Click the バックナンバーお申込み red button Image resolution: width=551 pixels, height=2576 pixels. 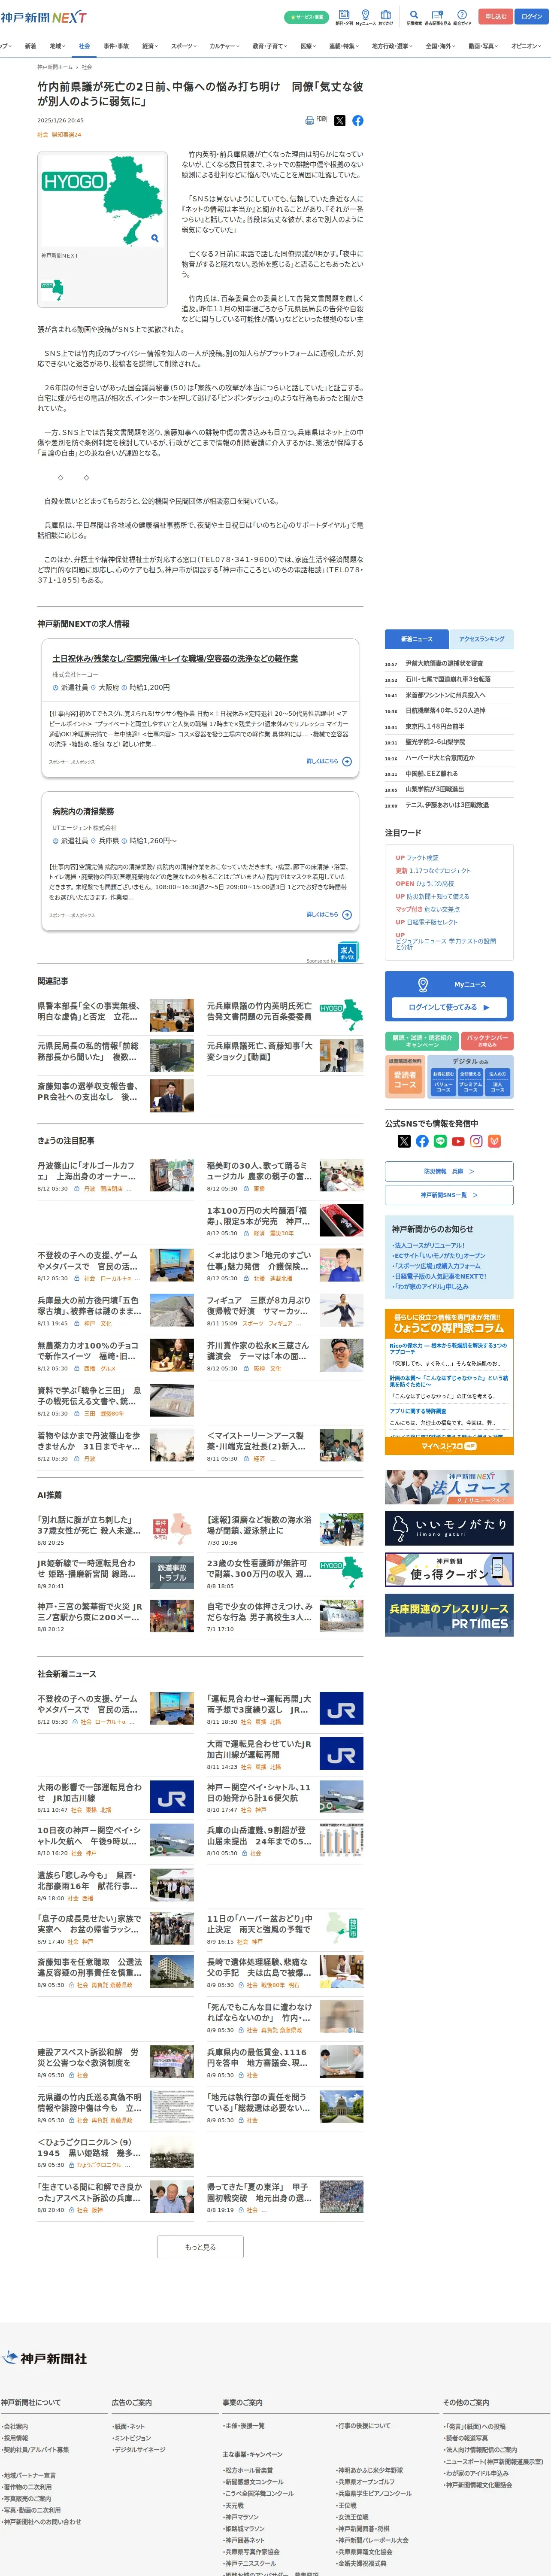tap(487, 1041)
